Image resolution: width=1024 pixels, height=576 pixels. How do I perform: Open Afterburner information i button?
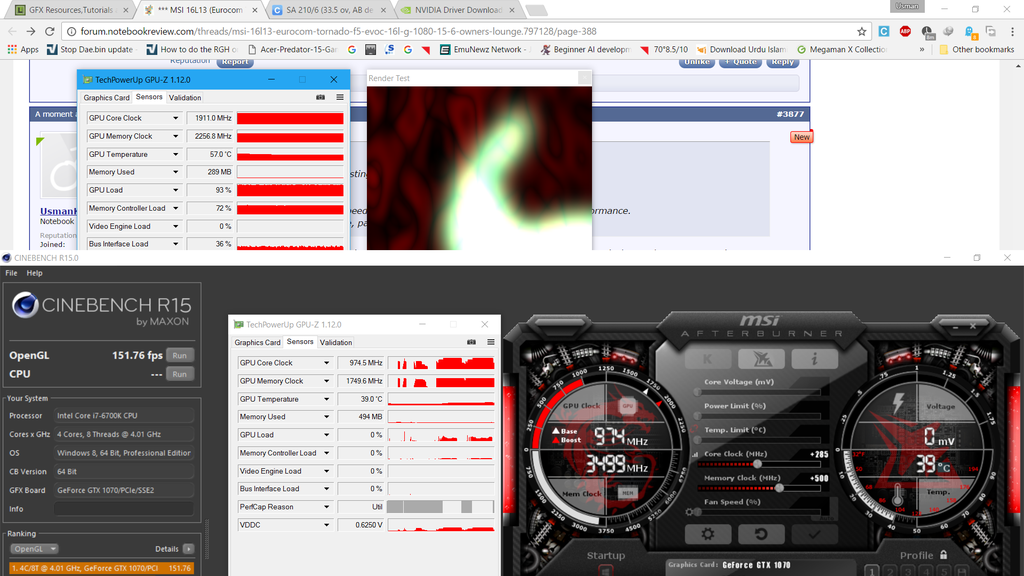click(814, 359)
